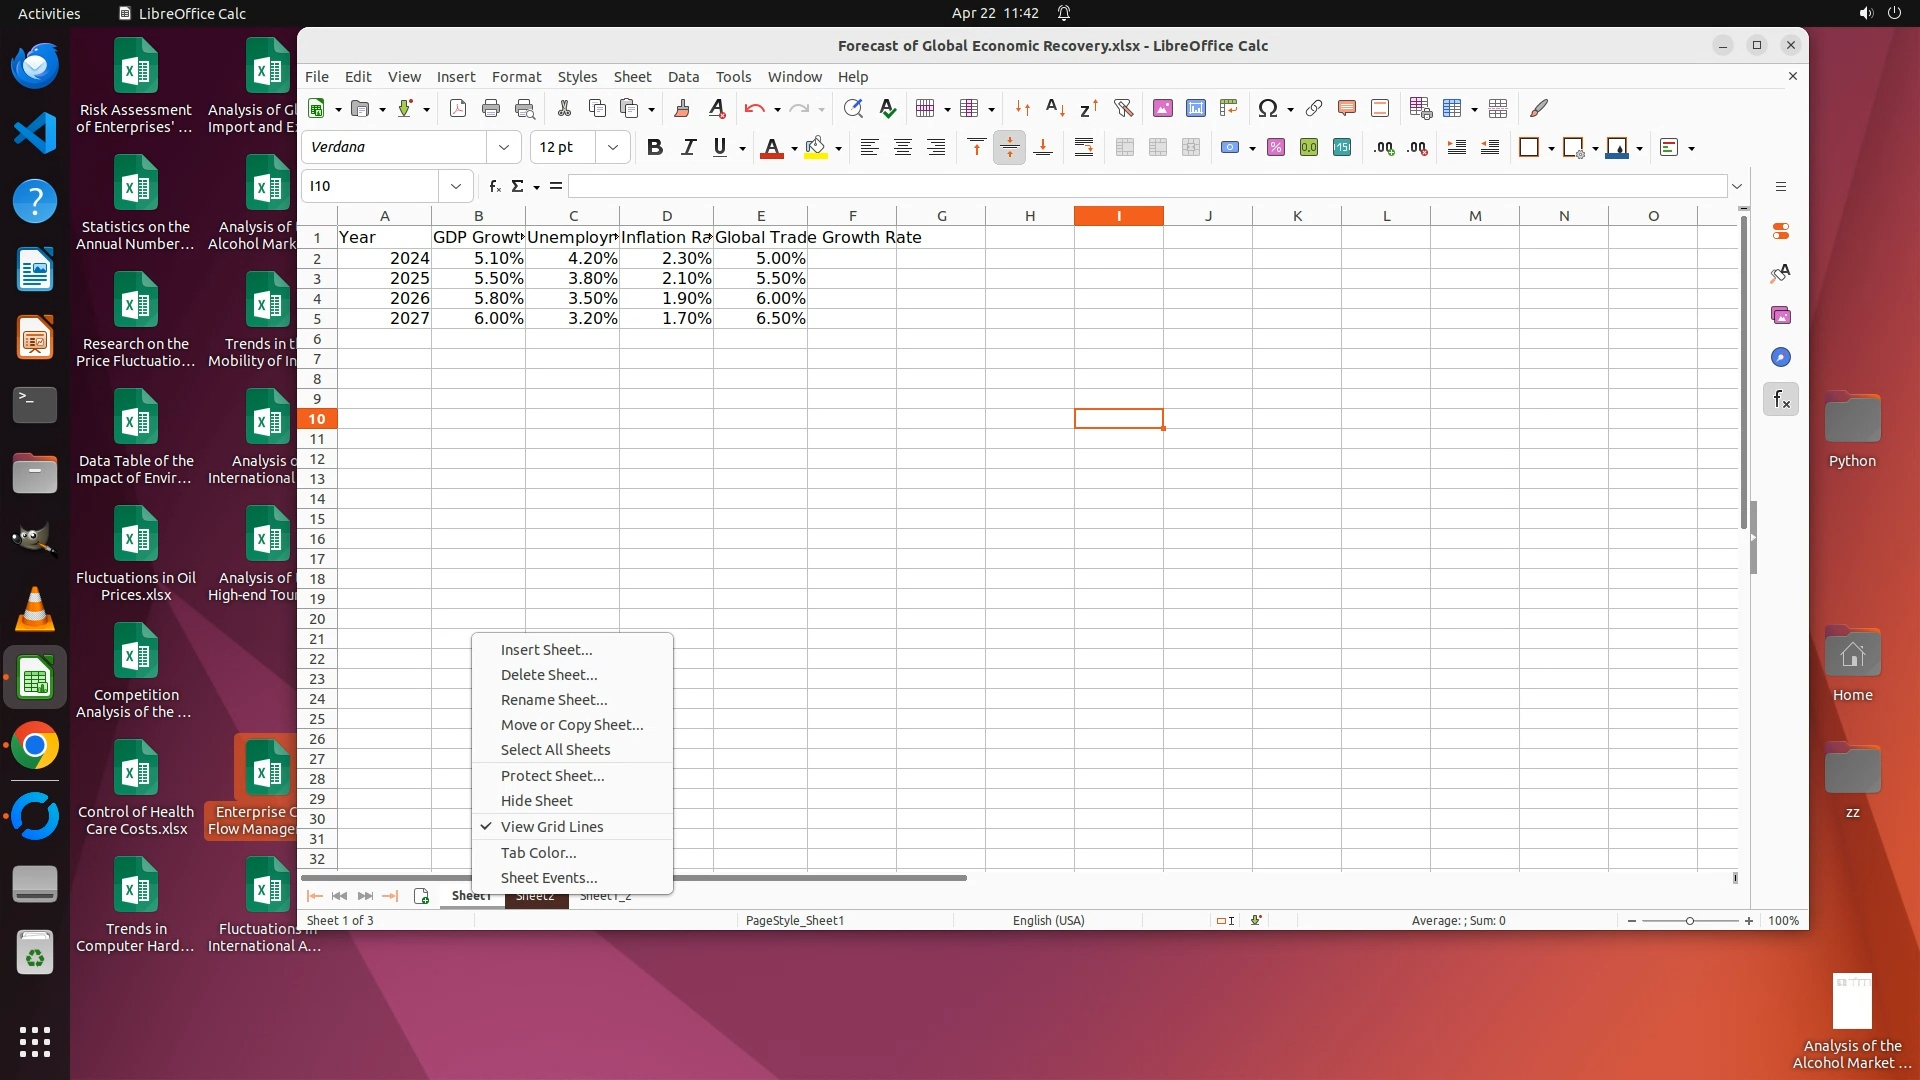This screenshot has height=1080, width=1920.
Task: Click the AutoFilter icon
Action: (1123, 108)
